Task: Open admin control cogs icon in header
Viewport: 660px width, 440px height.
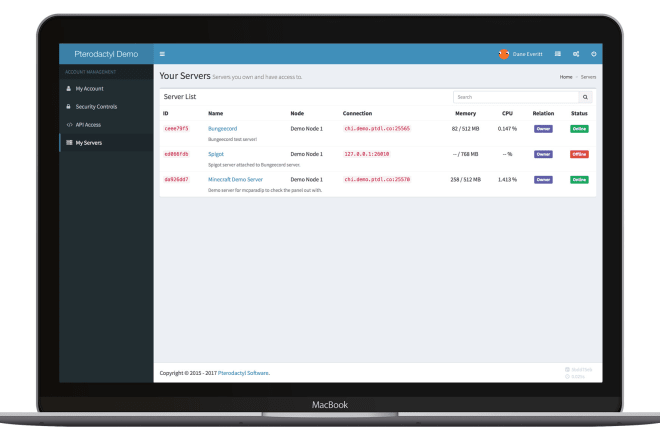Action: [x=576, y=54]
